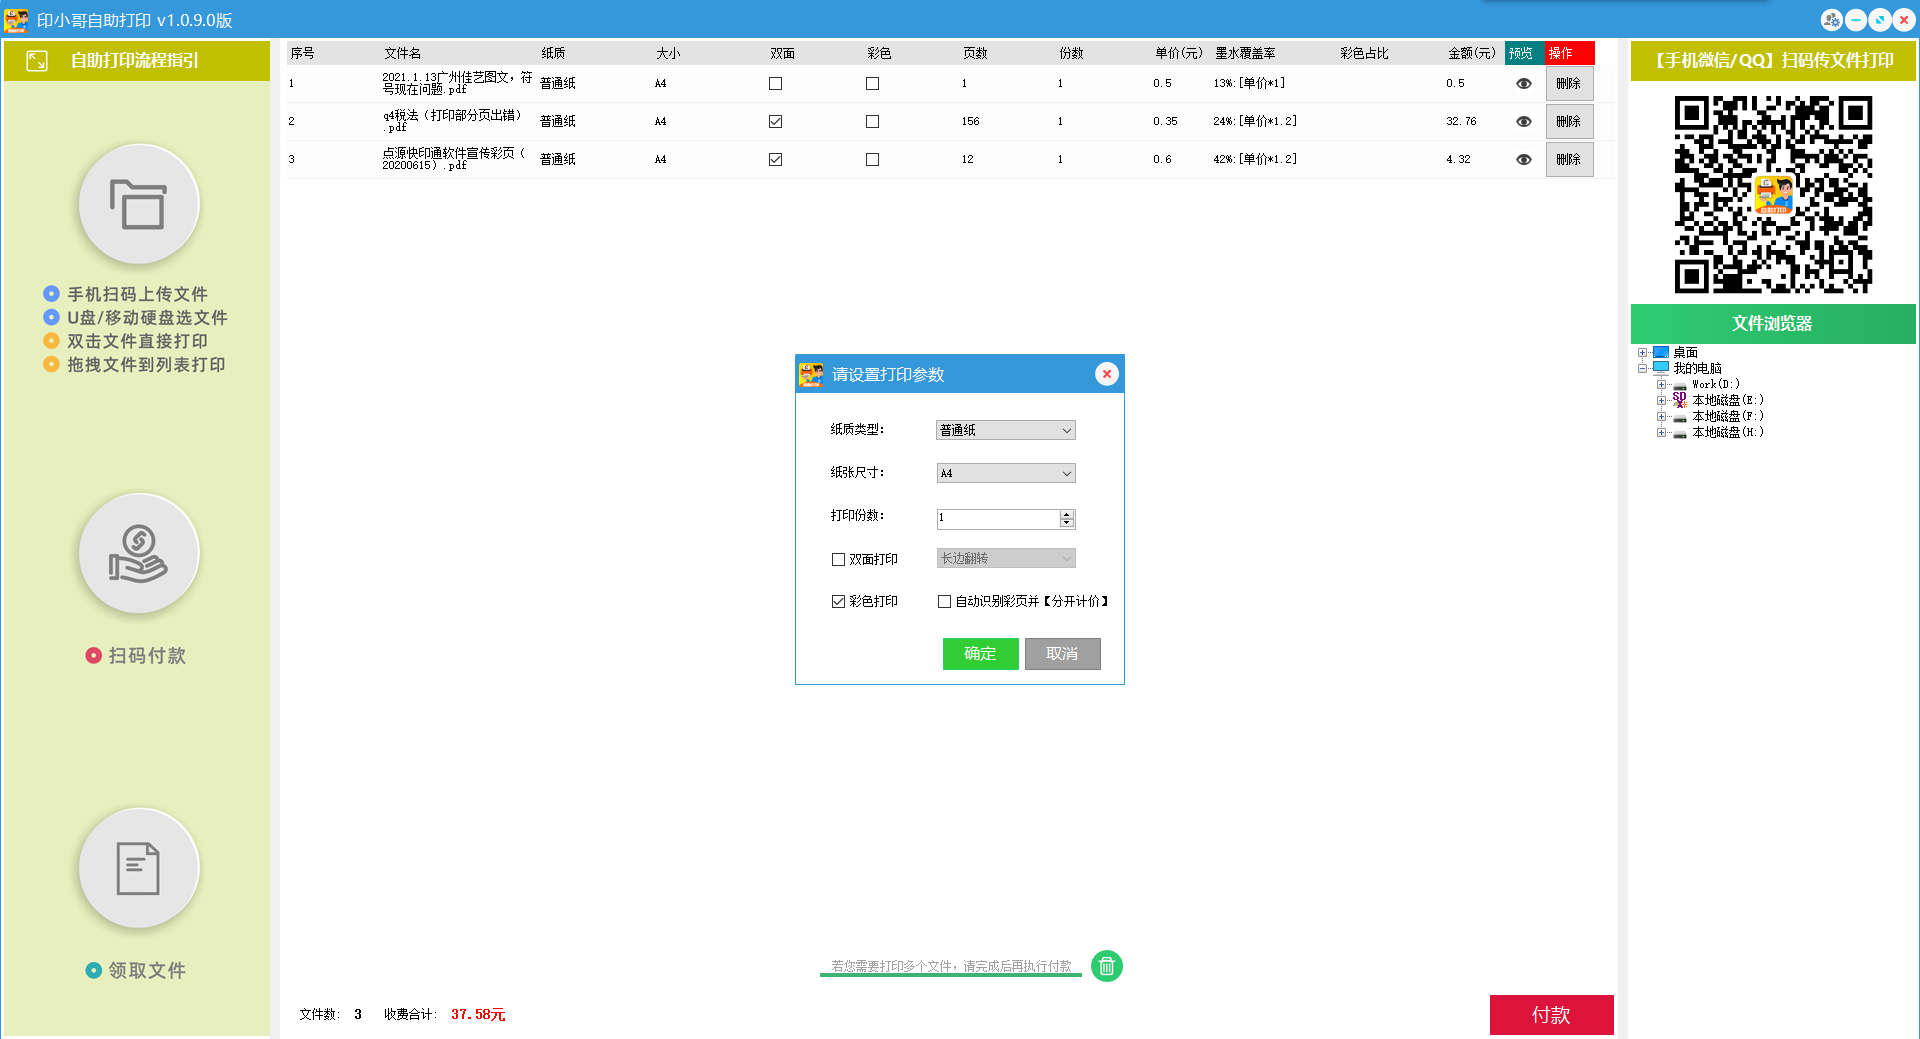Increase 打印份数 with up arrow
This screenshot has height=1039, width=1920.
(x=1067, y=514)
